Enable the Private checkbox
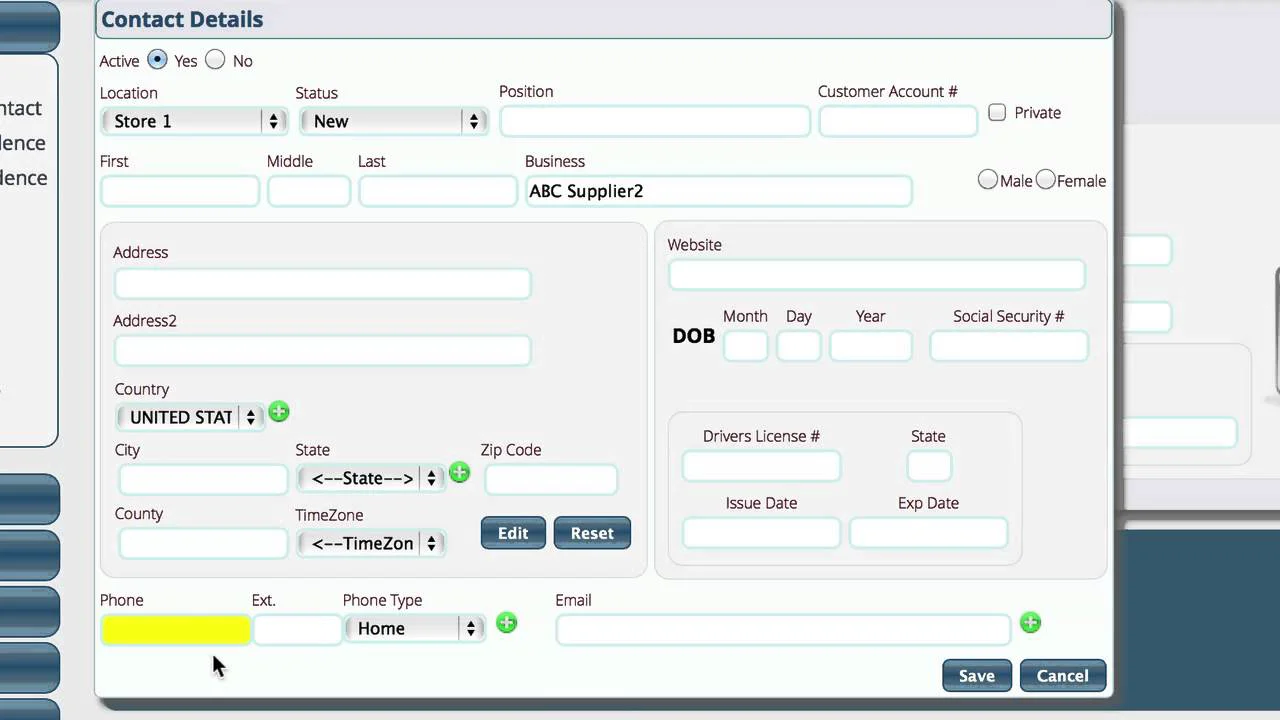 pyautogui.click(x=997, y=112)
